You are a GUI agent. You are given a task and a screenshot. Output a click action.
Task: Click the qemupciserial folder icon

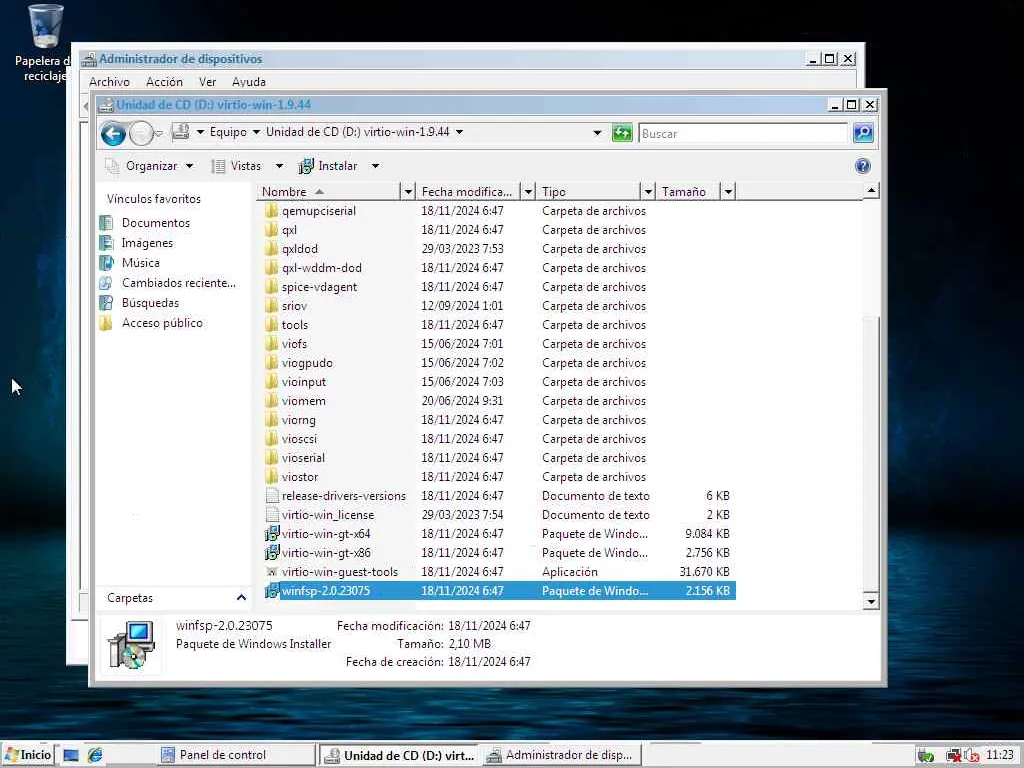[x=272, y=211]
